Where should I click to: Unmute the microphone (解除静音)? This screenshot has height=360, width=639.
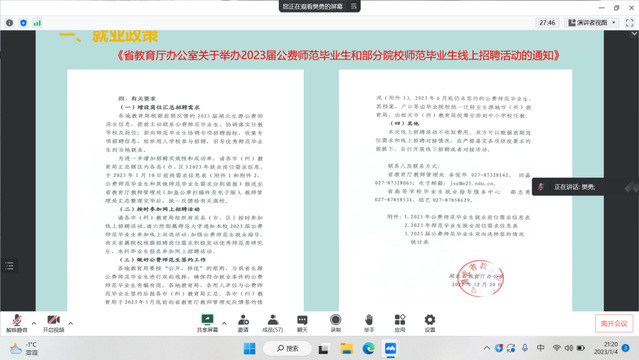pyautogui.click(x=17, y=324)
